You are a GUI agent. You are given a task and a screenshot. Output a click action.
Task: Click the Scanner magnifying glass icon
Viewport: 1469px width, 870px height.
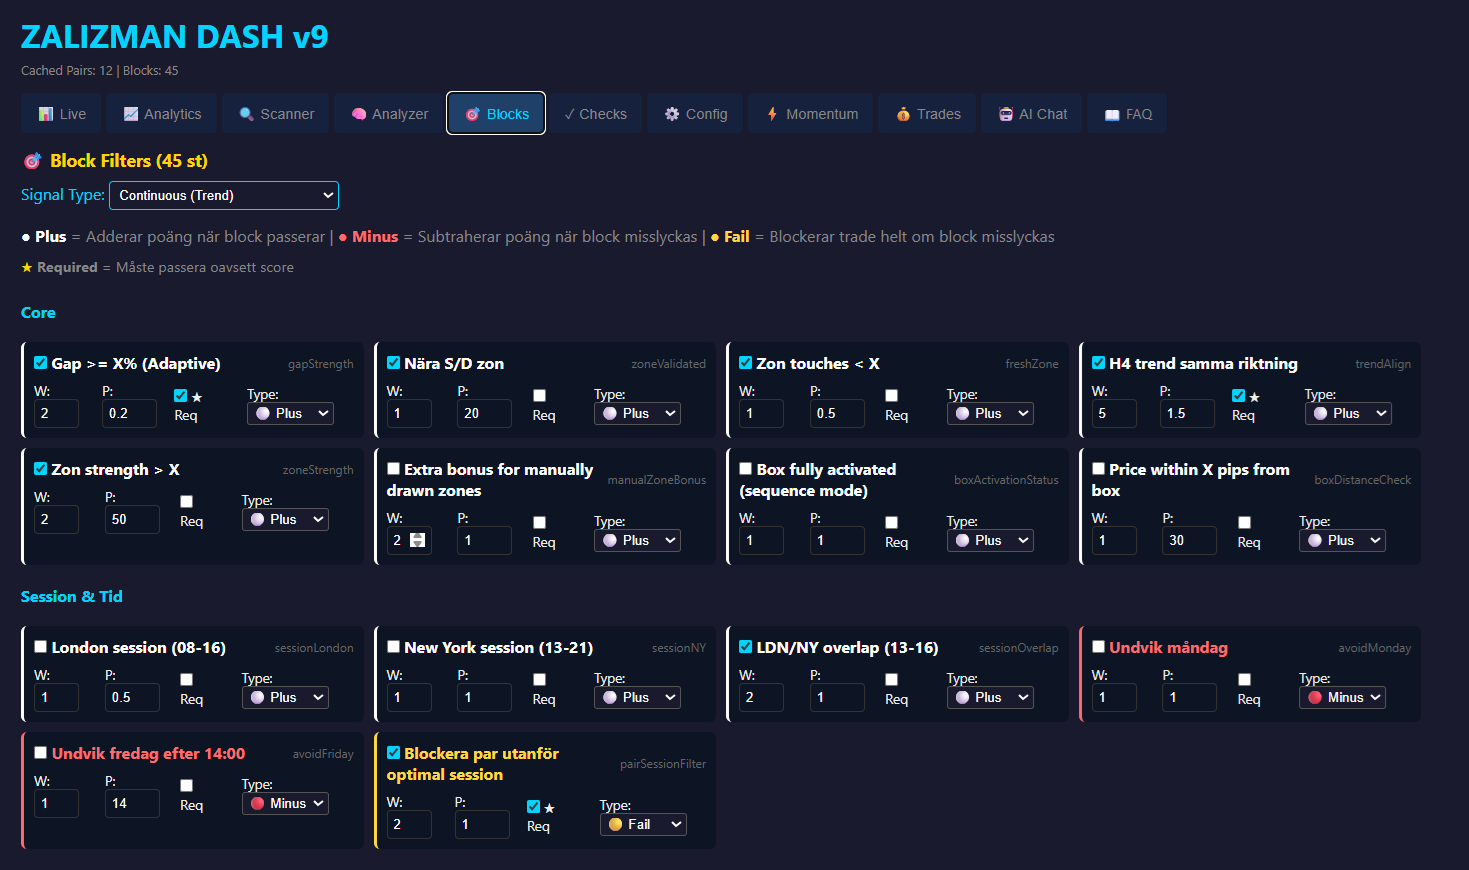pyautogui.click(x=246, y=114)
